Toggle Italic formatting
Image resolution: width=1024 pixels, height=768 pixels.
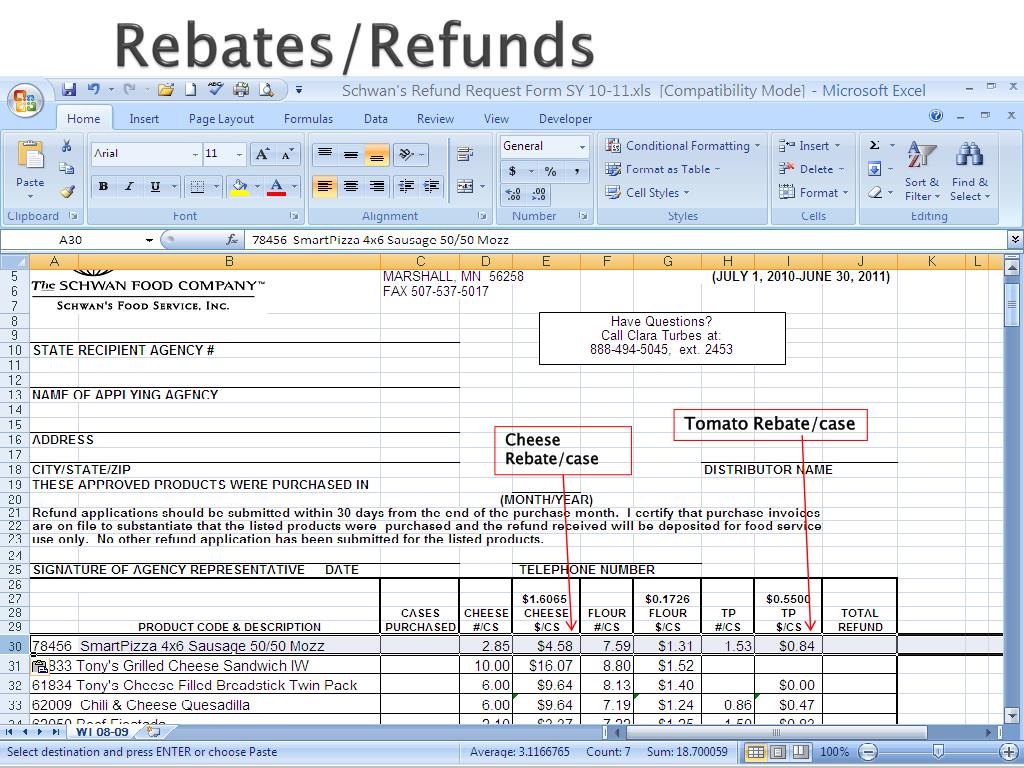(129, 187)
